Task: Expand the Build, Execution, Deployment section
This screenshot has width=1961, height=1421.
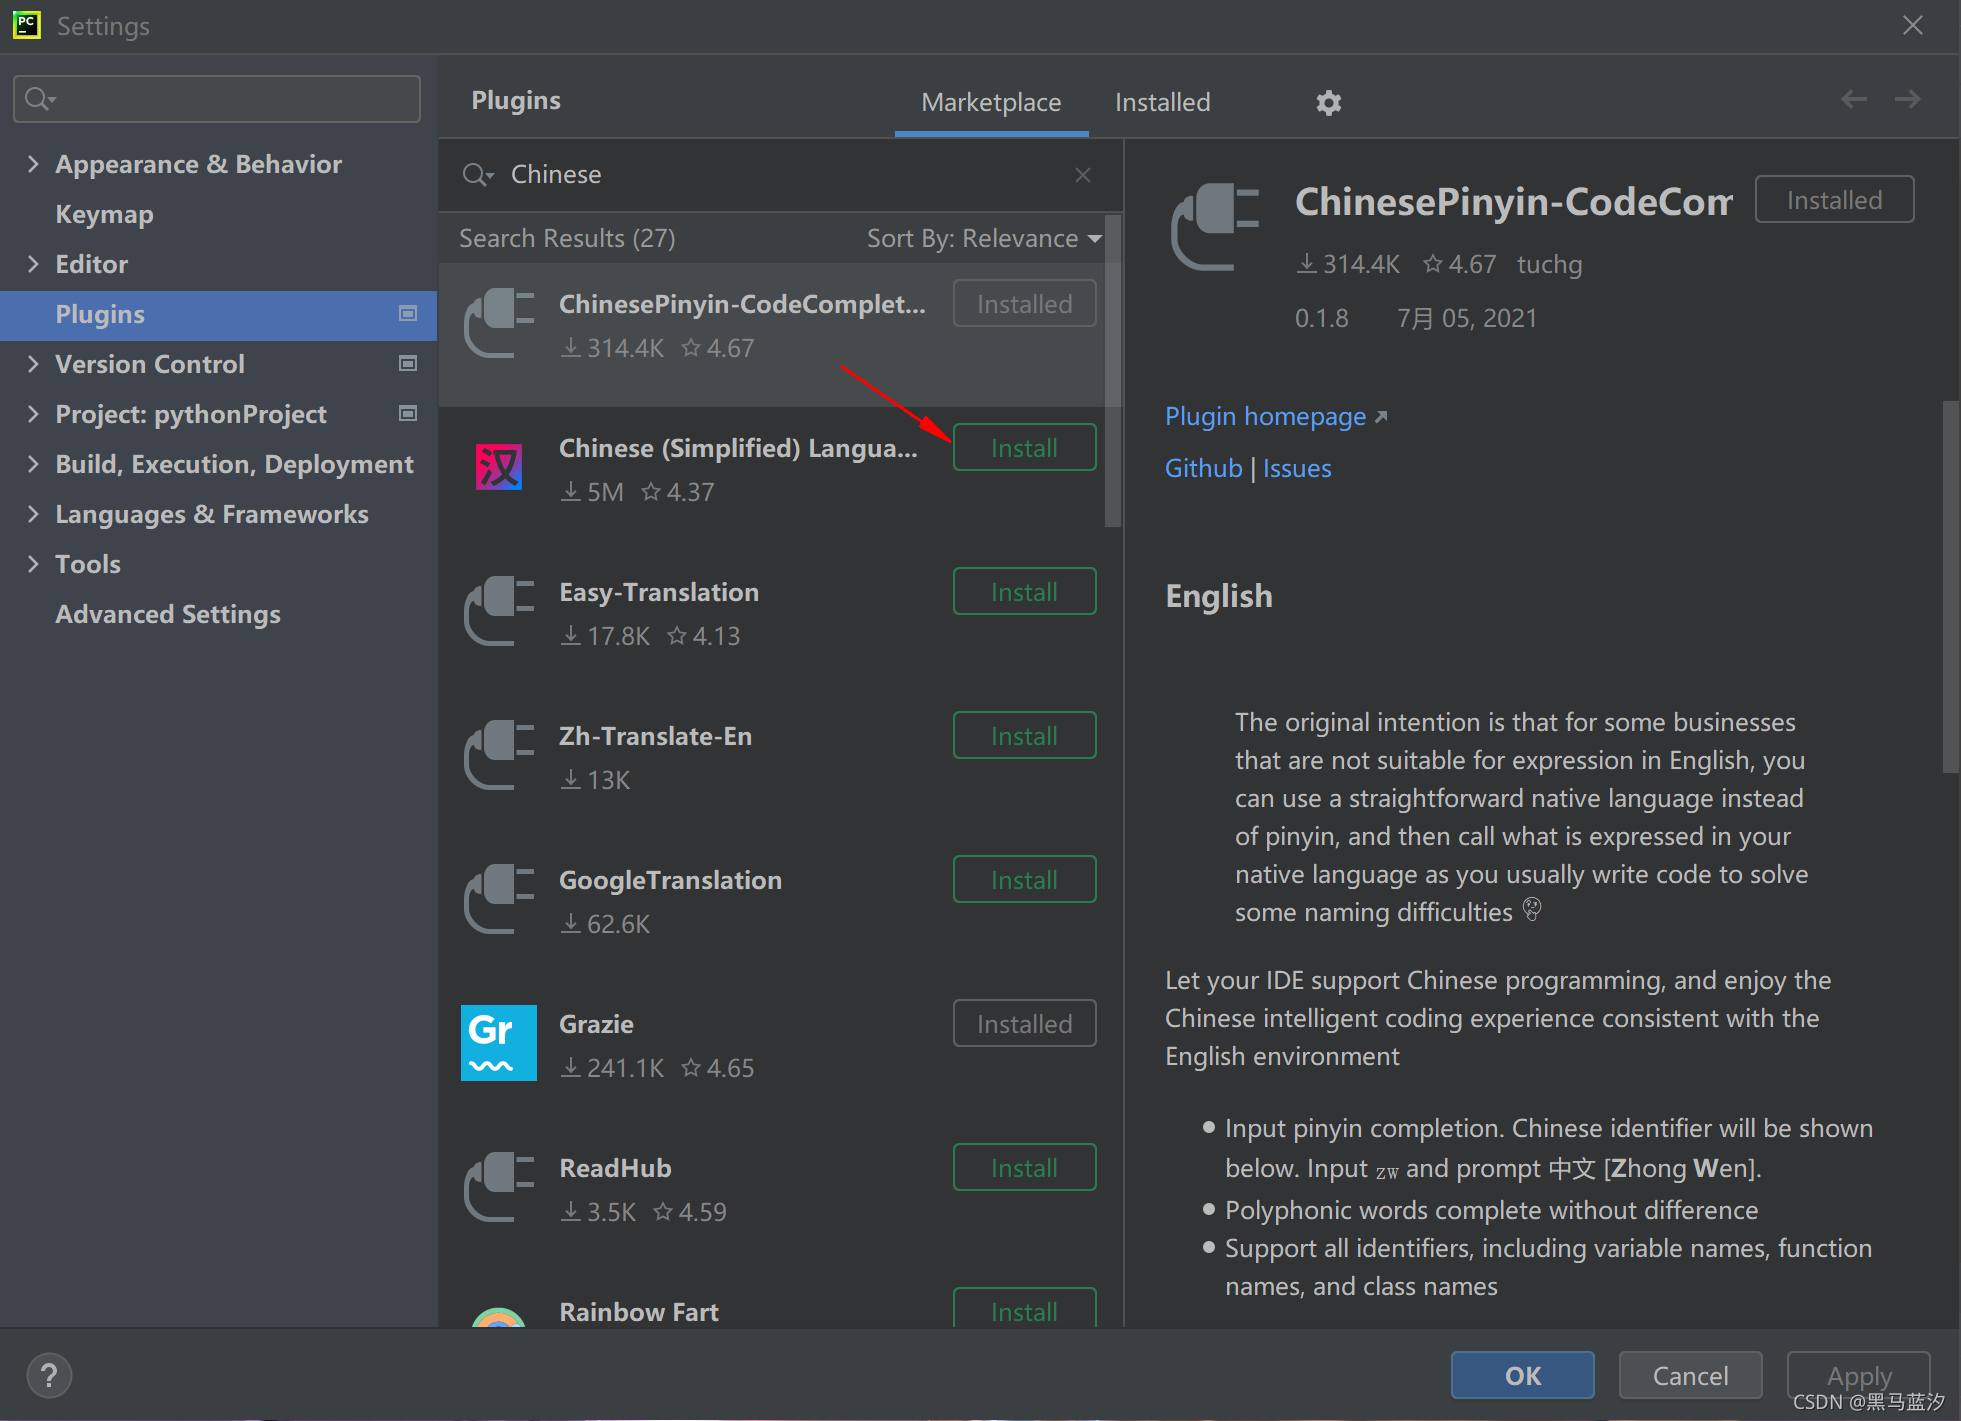Action: click(33, 464)
